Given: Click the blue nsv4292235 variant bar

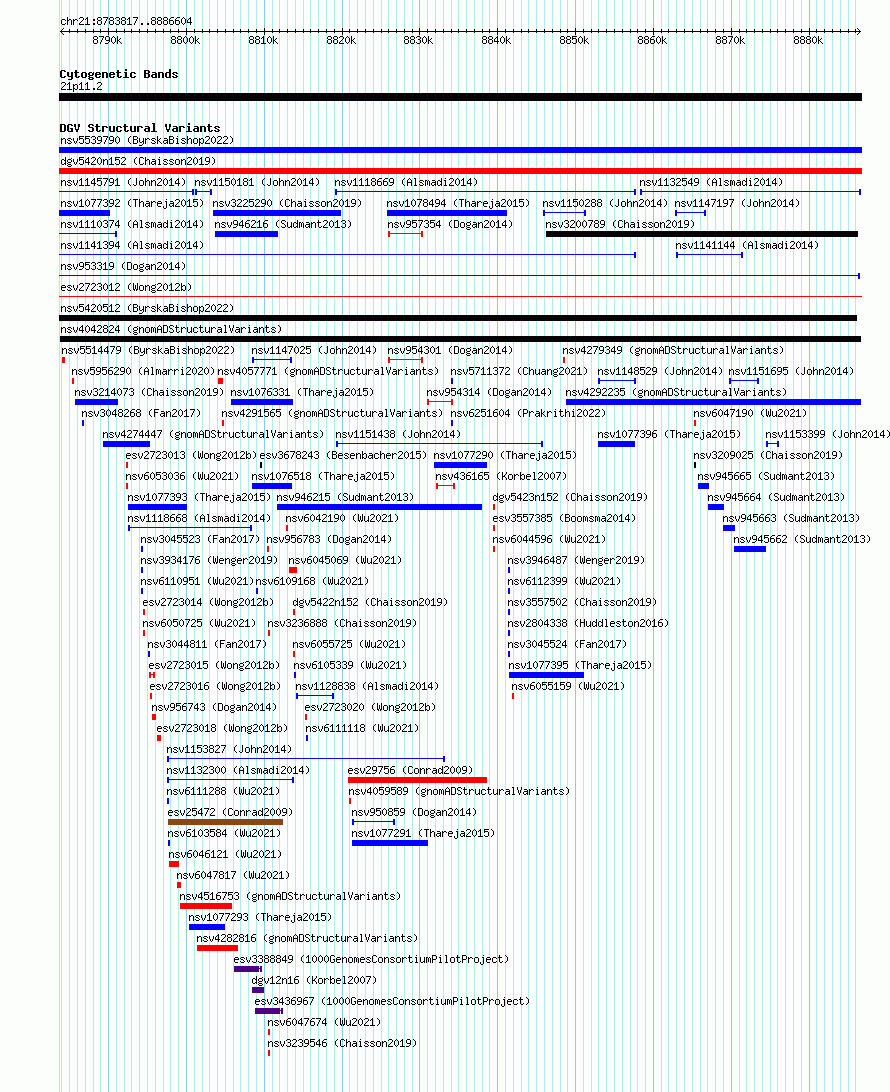Looking at the screenshot, I should point(714,402).
